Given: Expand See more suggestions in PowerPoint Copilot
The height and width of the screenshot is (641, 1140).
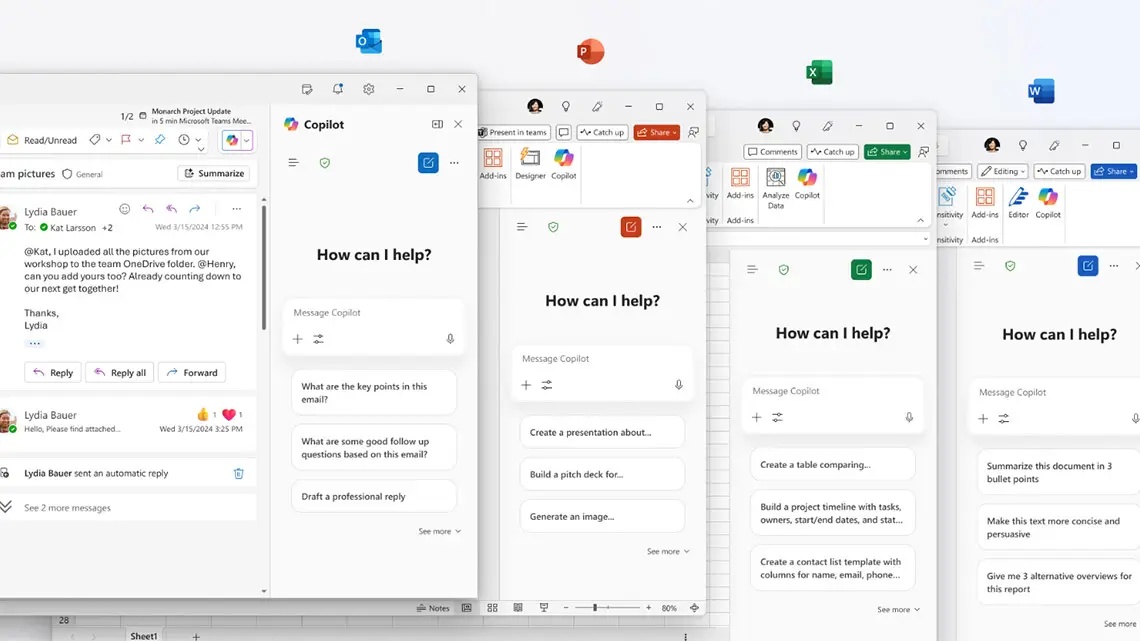Looking at the screenshot, I should [668, 552].
